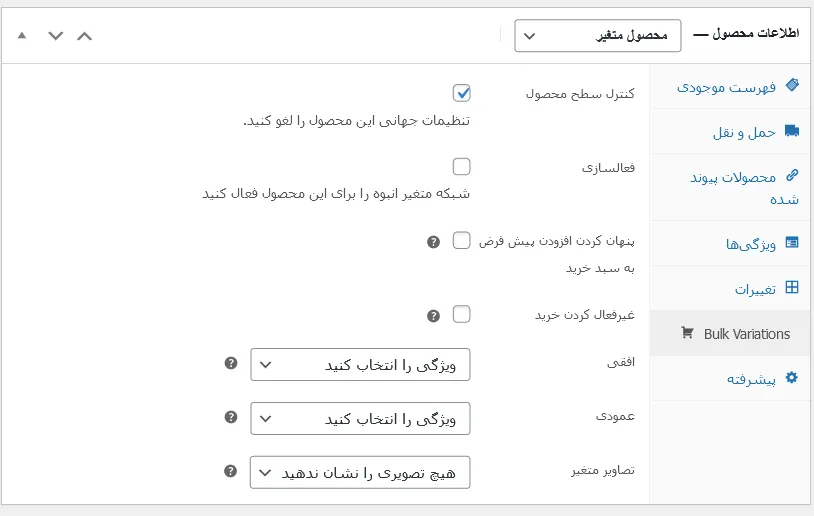814x516 pixels.
Task: Open the محصول متغیر product type dropdown
Action: [x=598, y=36]
